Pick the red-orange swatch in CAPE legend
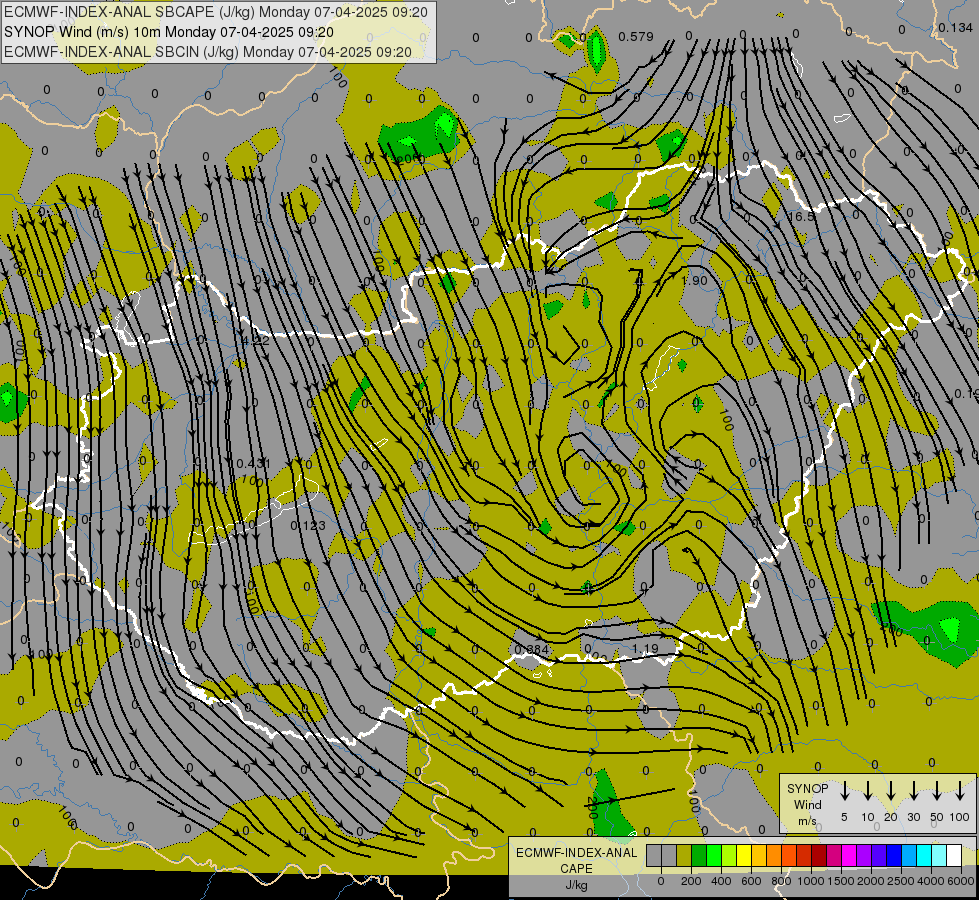The width and height of the screenshot is (979, 900). click(x=790, y=855)
